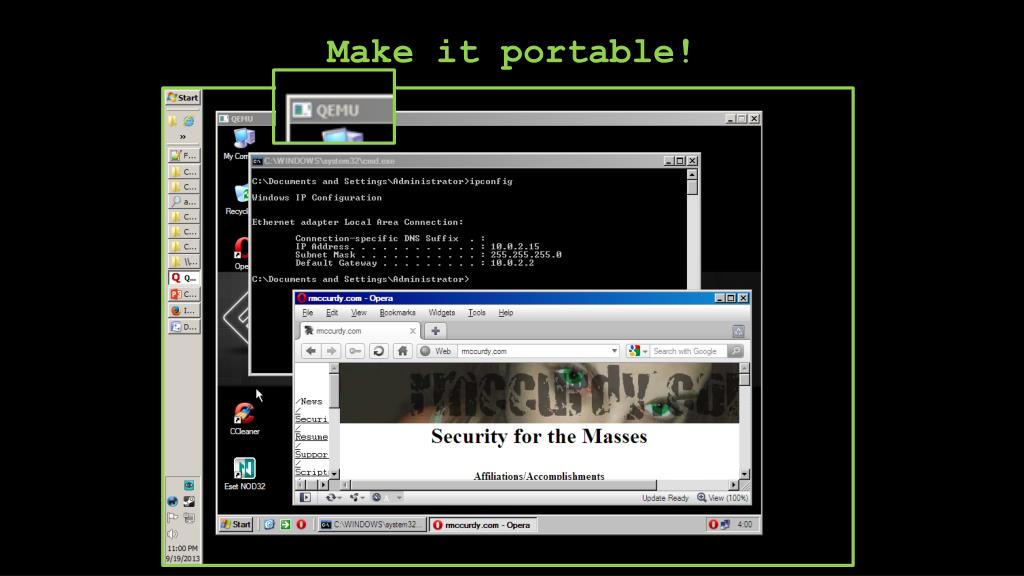Click the Wand key icon in Opera toolbar
The image size is (1024, 576).
point(355,351)
